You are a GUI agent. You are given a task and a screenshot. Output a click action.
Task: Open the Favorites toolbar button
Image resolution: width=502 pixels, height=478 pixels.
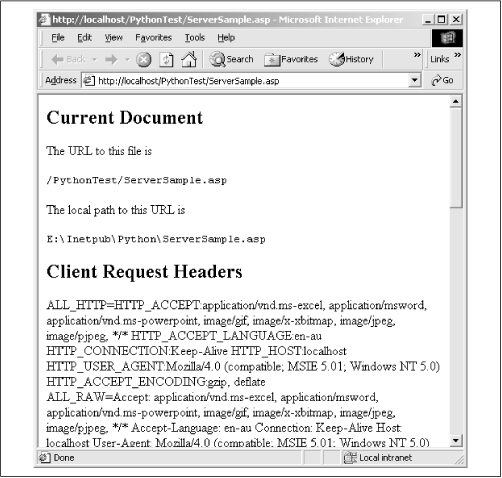[291, 59]
